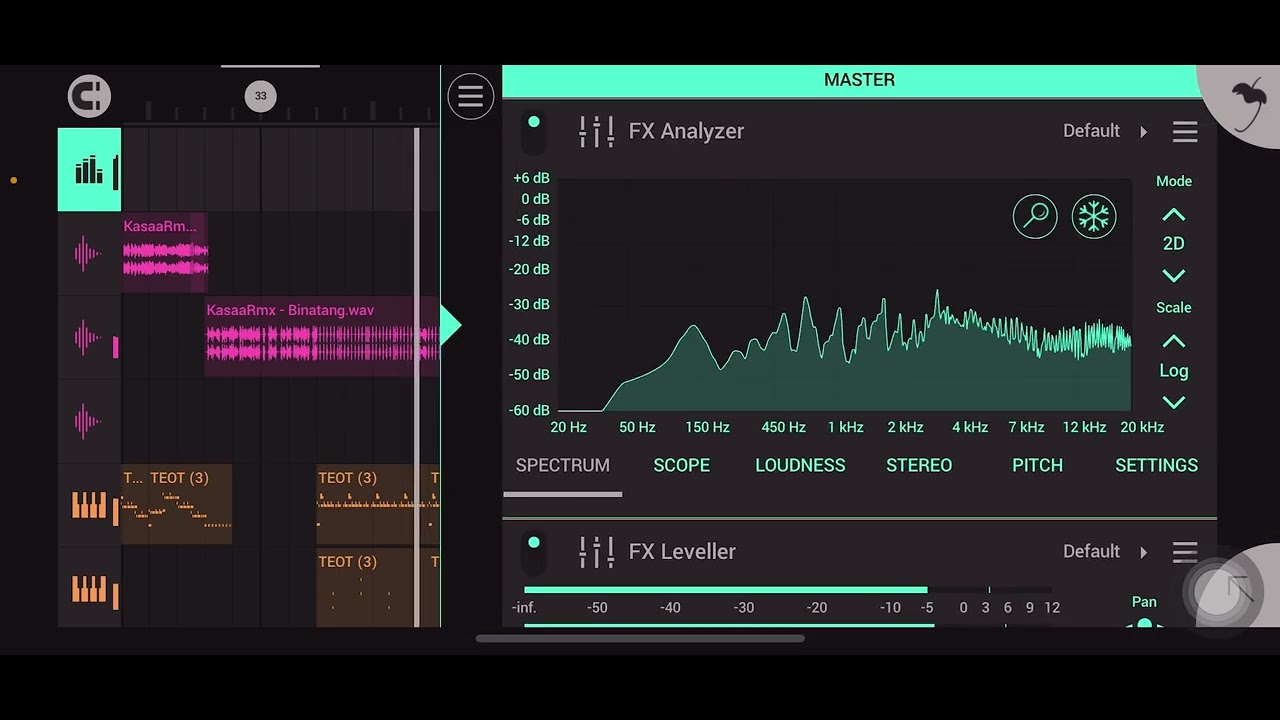
Task: Switch to the SETTINGS tab
Action: point(1156,465)
